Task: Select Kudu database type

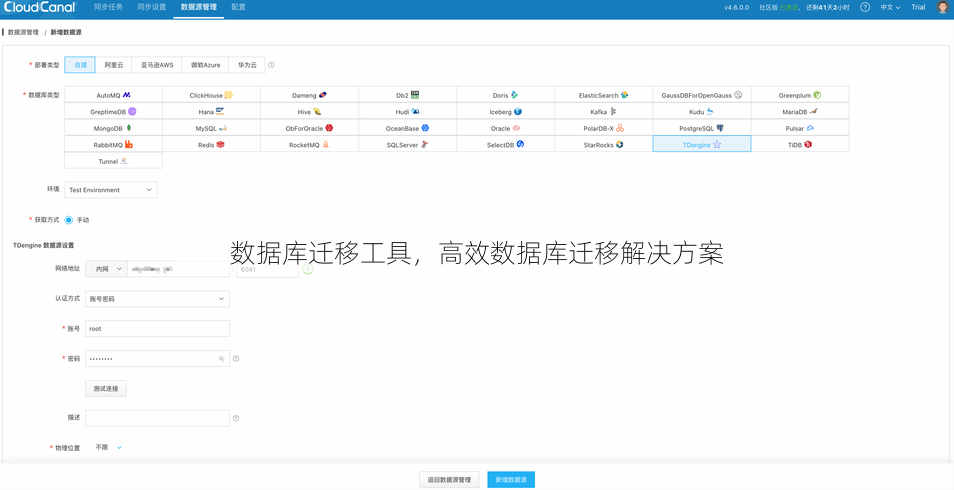Action: pos(702,111)
